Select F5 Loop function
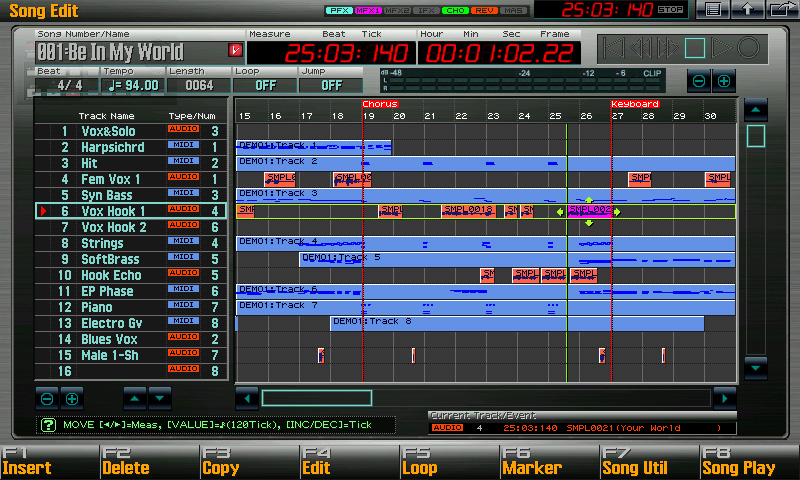This screenshot has width=800, height=480. pyautogui.click(x=449, y=462)
